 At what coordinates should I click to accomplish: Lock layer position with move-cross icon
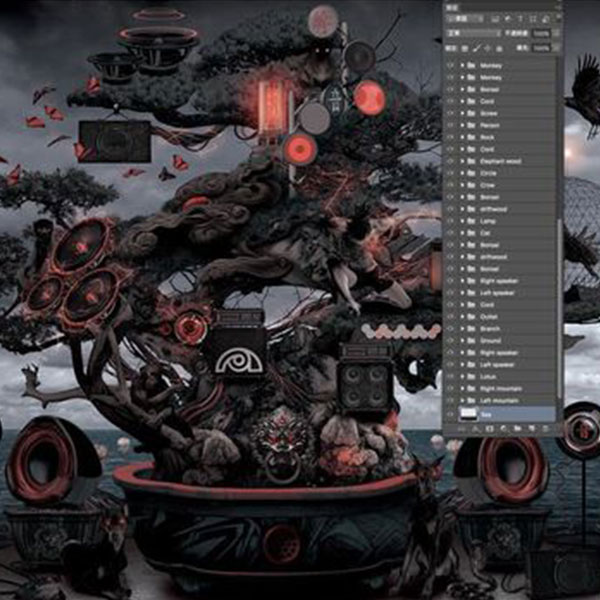[488, 49]
